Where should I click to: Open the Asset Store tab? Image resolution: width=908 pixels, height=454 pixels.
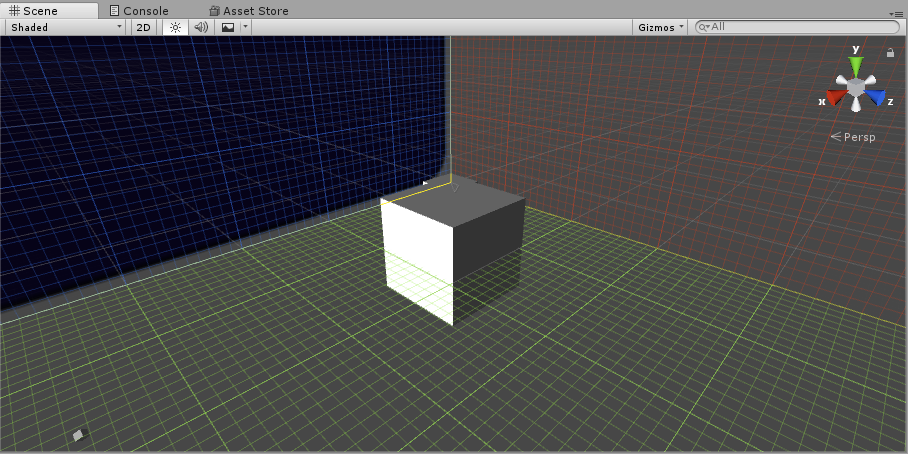tap(249, 10)
